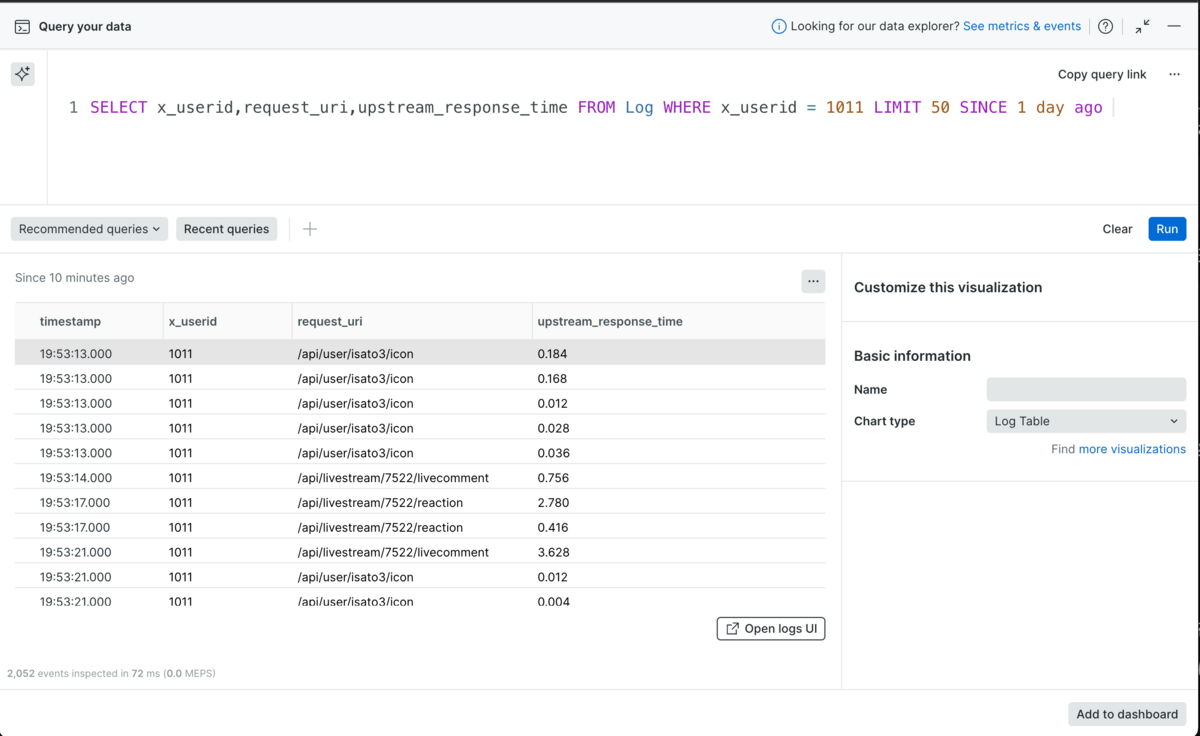Click the Query your data console icon
The image size is (1200, 736).
pos(22,27)
